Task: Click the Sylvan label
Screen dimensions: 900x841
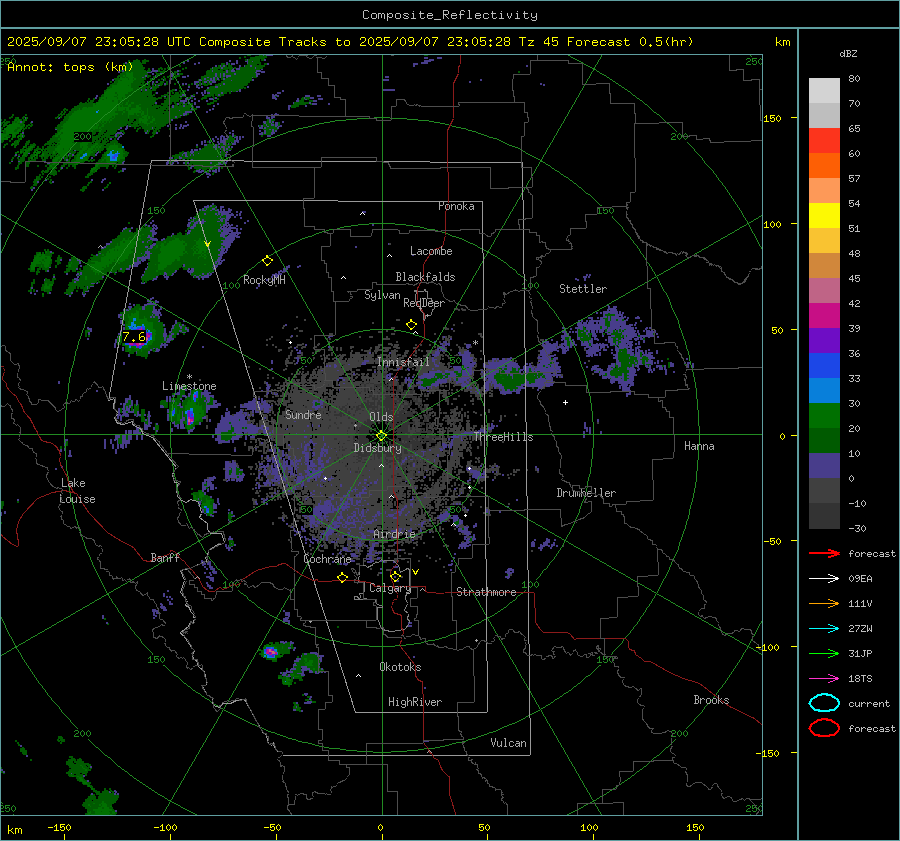Action: coord(382,295)
